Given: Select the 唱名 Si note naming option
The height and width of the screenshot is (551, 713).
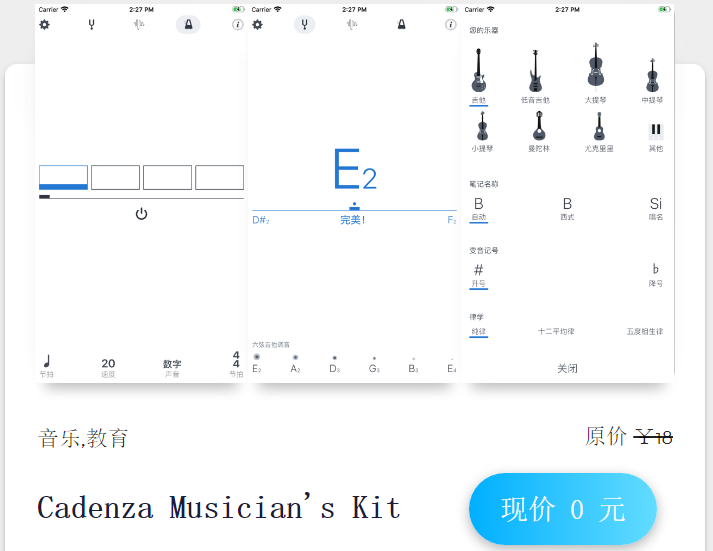Looking at the screenshot, I should (655, 207).
